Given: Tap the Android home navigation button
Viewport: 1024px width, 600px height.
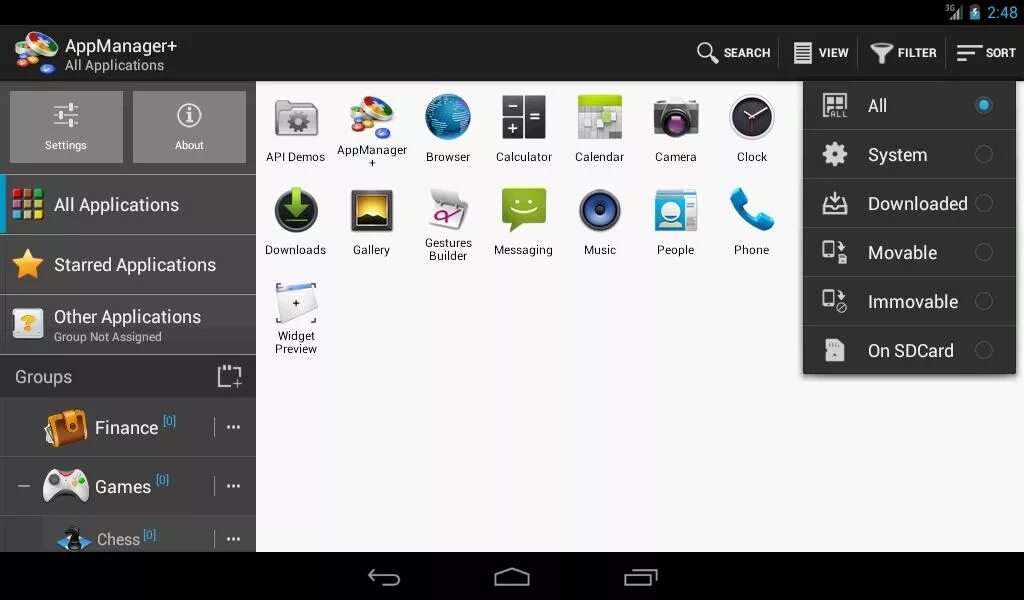Looking at the screenshot, I should [512, 577].
